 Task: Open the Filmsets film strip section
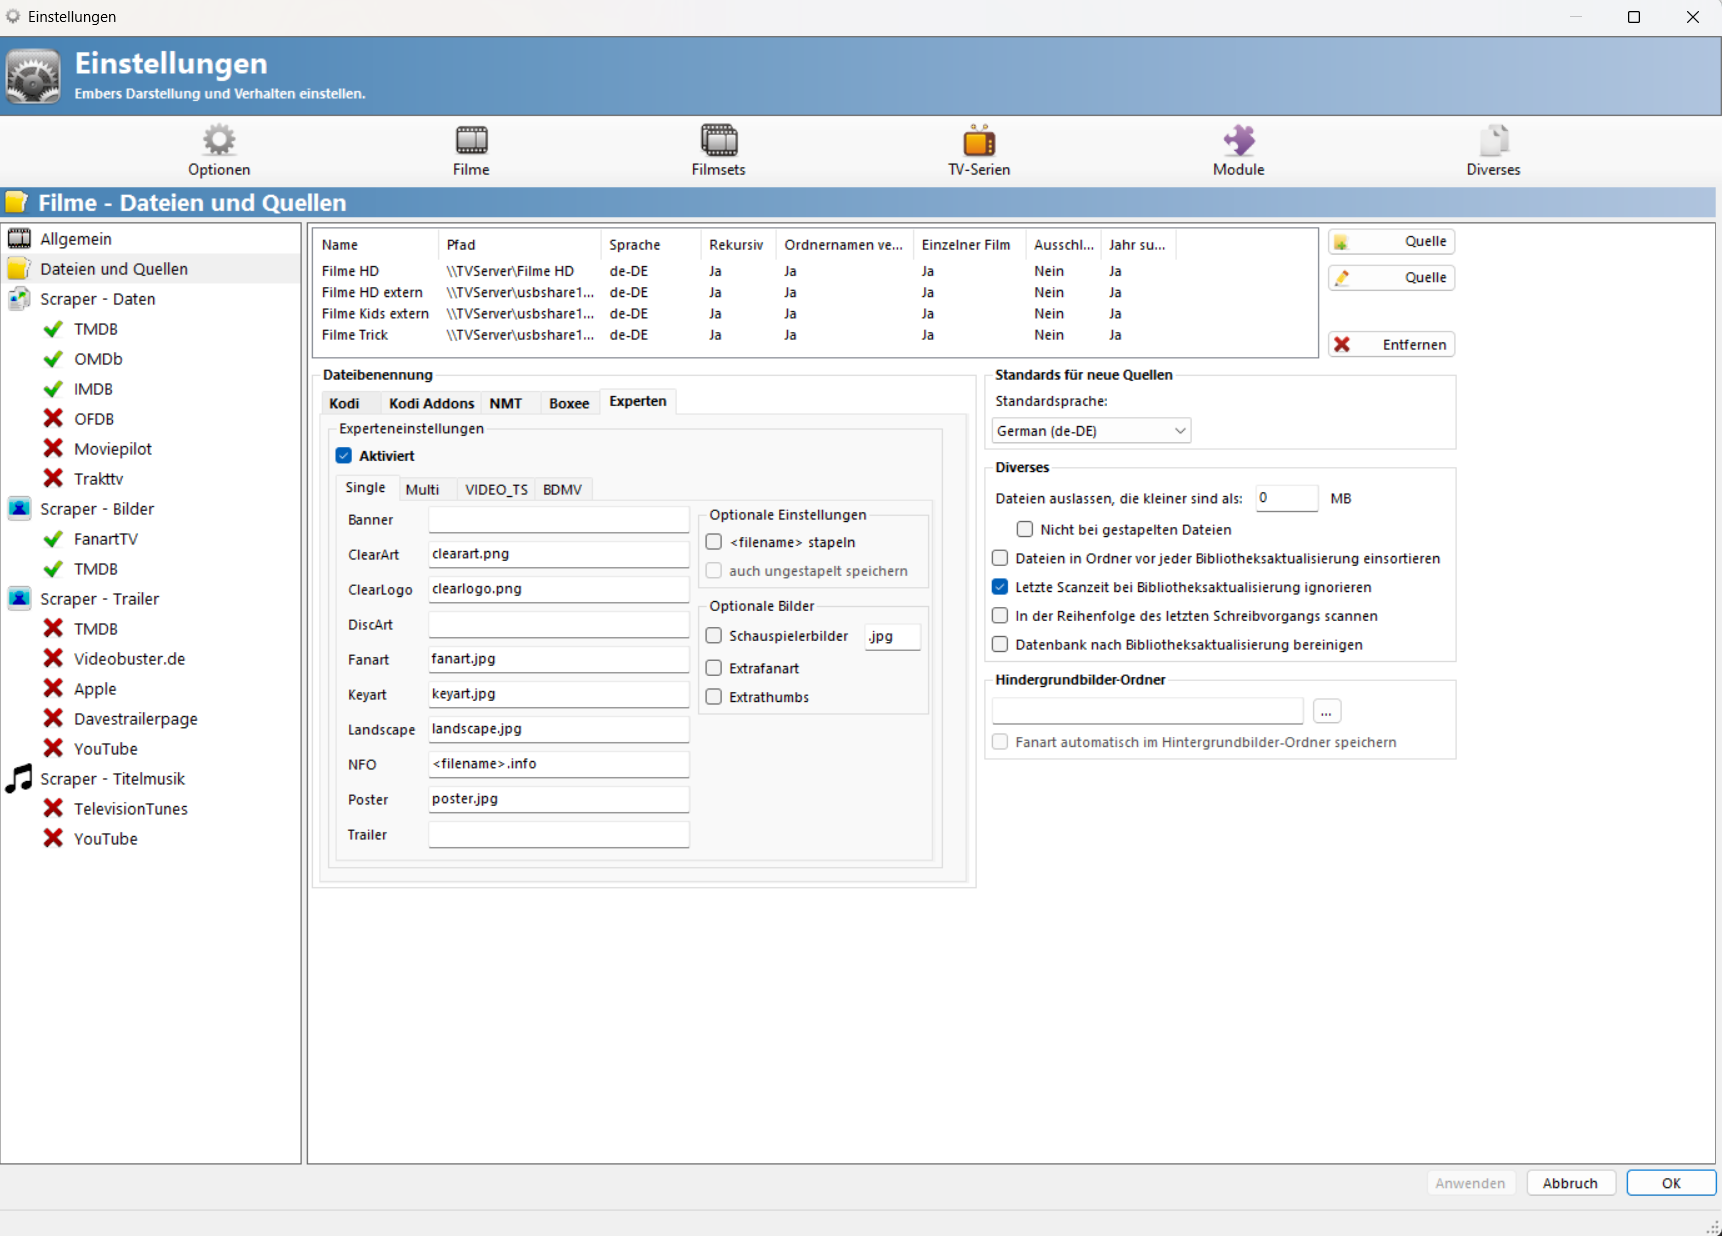point(718,150)
